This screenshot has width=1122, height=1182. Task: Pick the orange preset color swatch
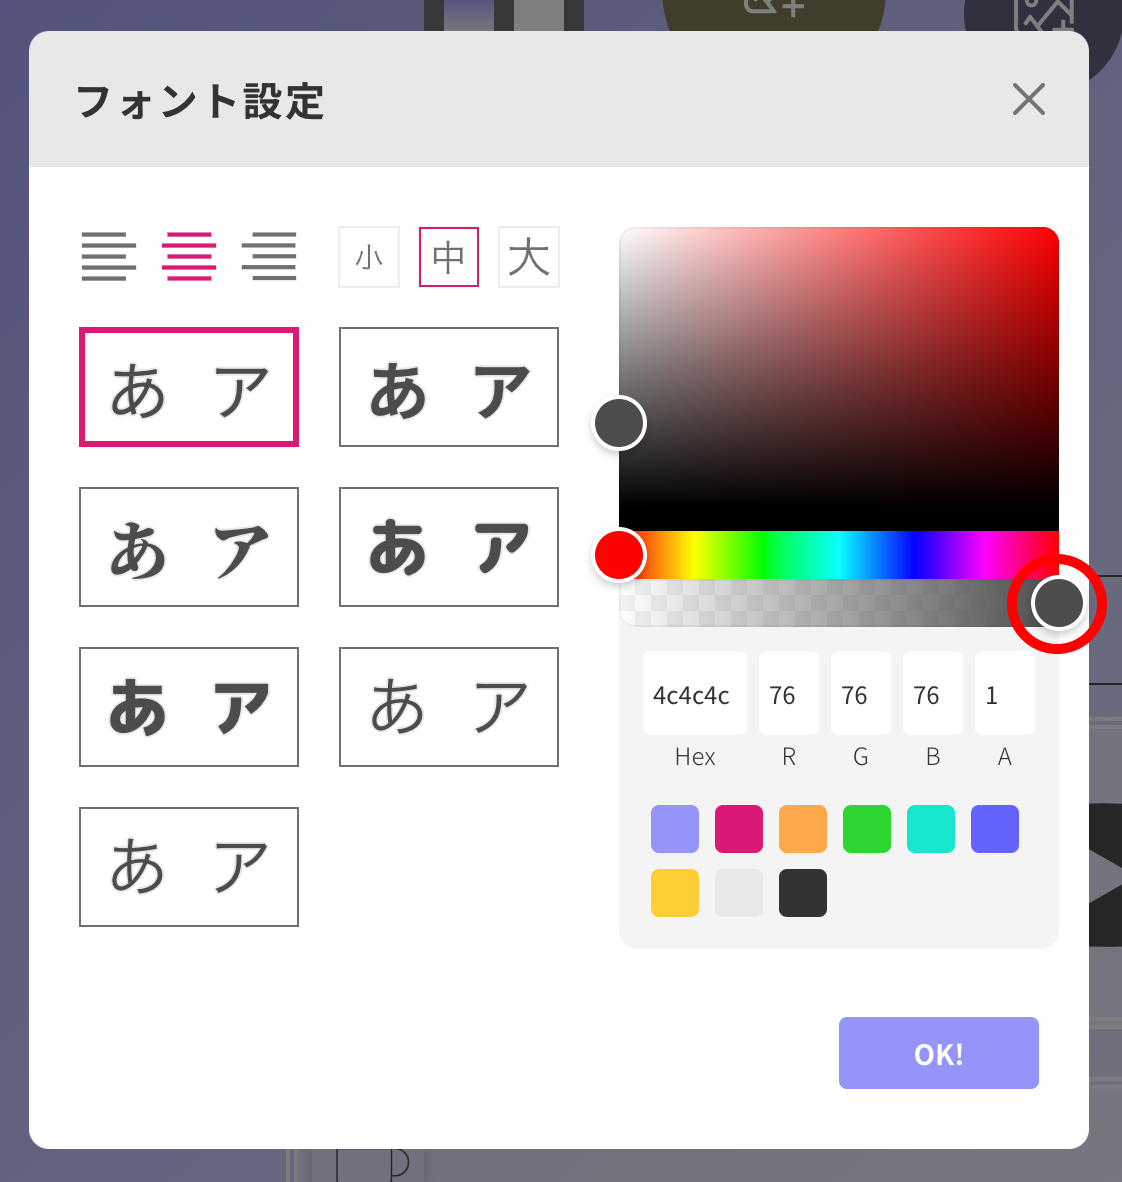tap(803, 829)
